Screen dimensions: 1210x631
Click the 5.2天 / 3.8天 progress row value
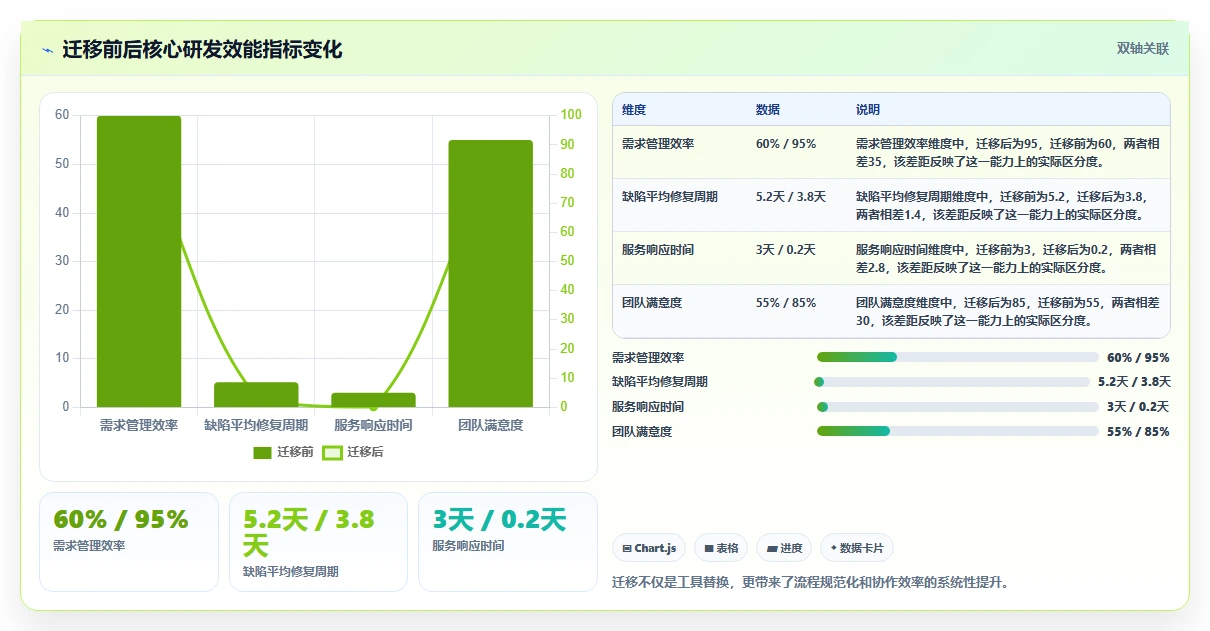pyautogui.click(x=1134, y=382)
